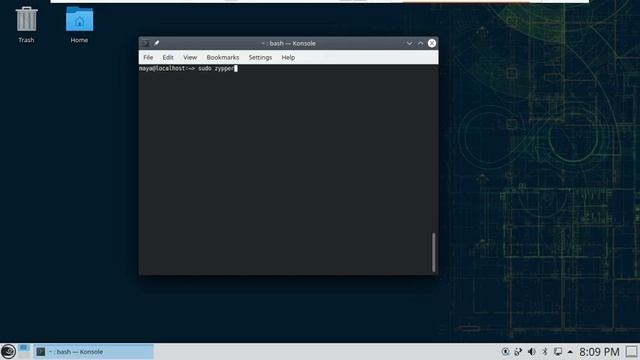Click the Konsole terminal scrollbar handle
This screenshot has height=360, width=640.
pos(434,252)
